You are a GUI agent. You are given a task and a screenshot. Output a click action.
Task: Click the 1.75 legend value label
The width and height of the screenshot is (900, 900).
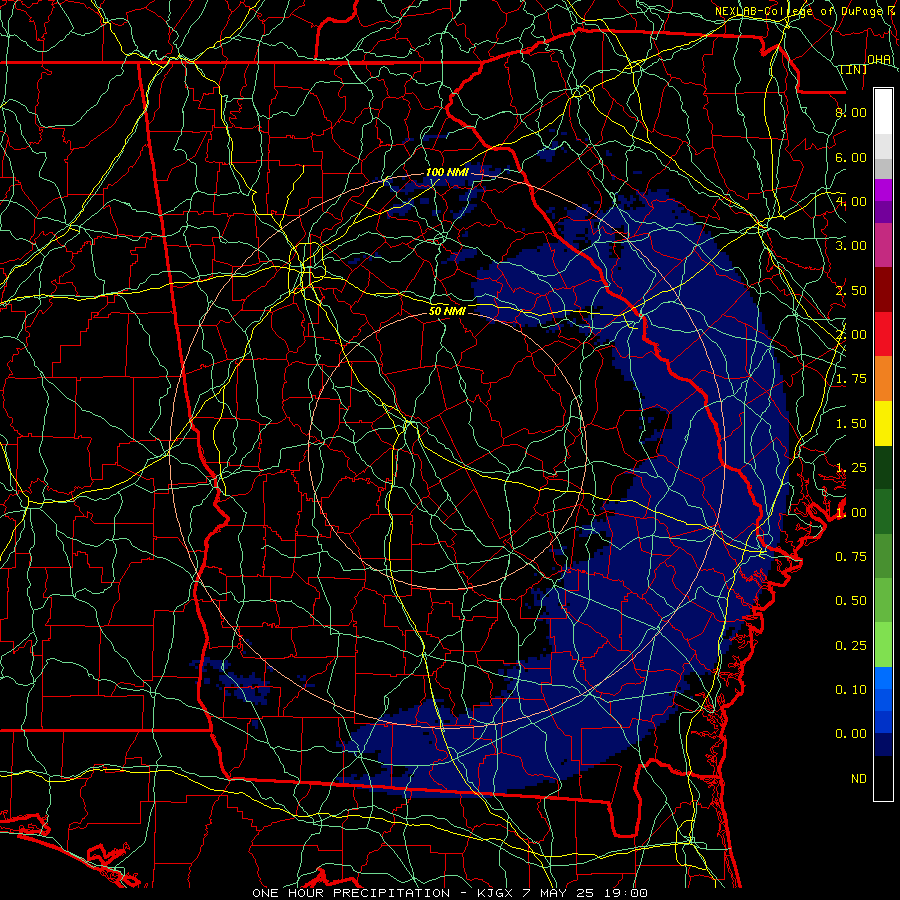pyautogui.click(x=851, y=379)
